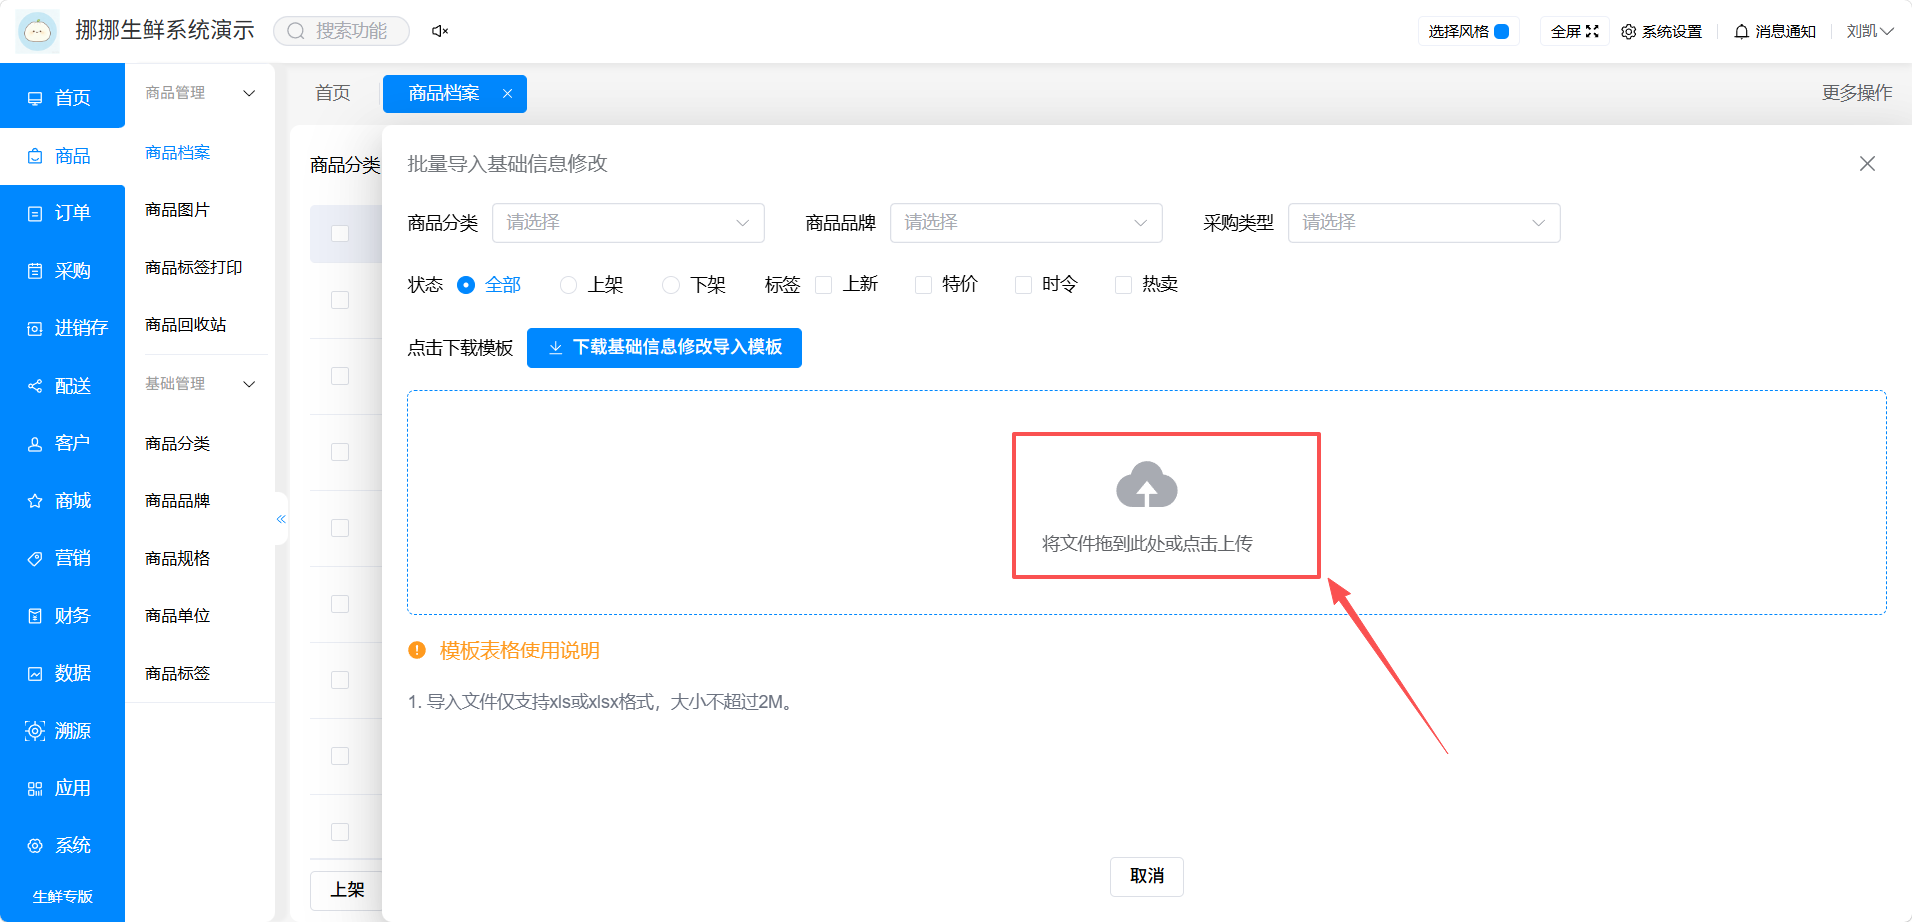Switch to 首页 tab

point(333,93)
